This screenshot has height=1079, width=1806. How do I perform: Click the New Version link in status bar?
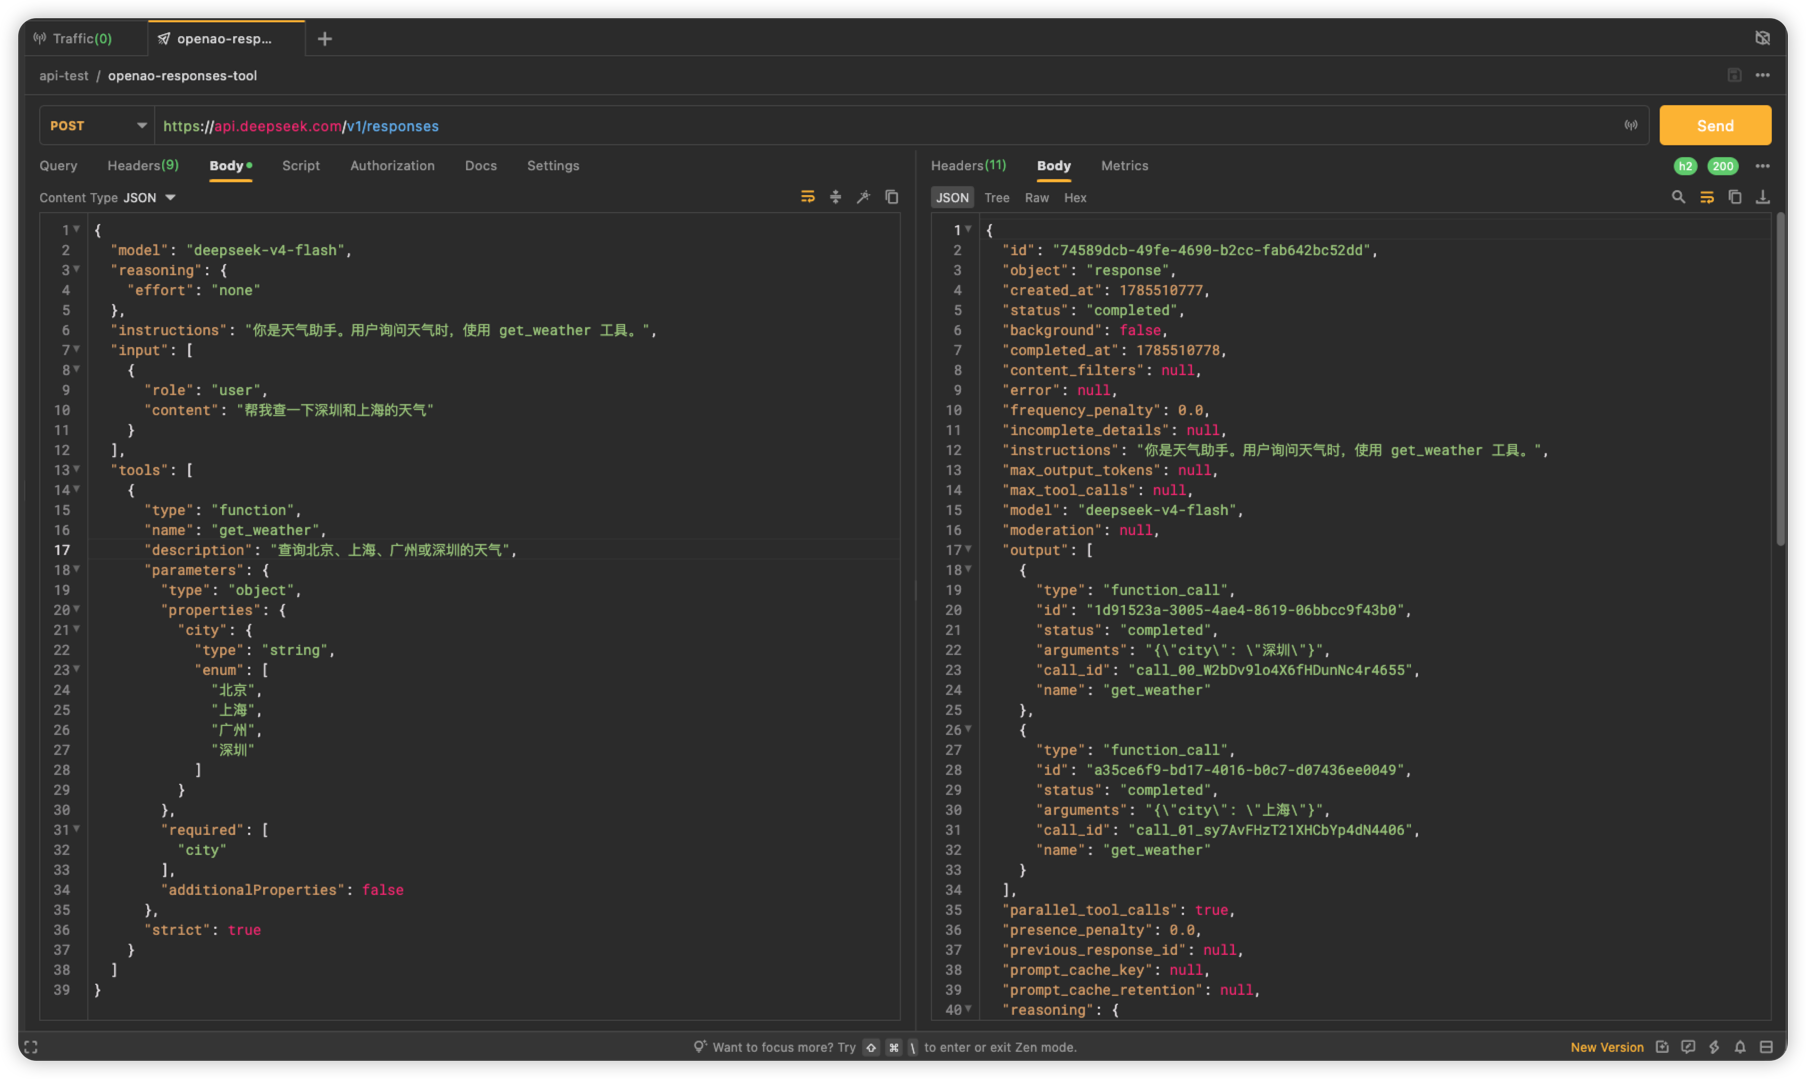(x=1606, y=1047)
